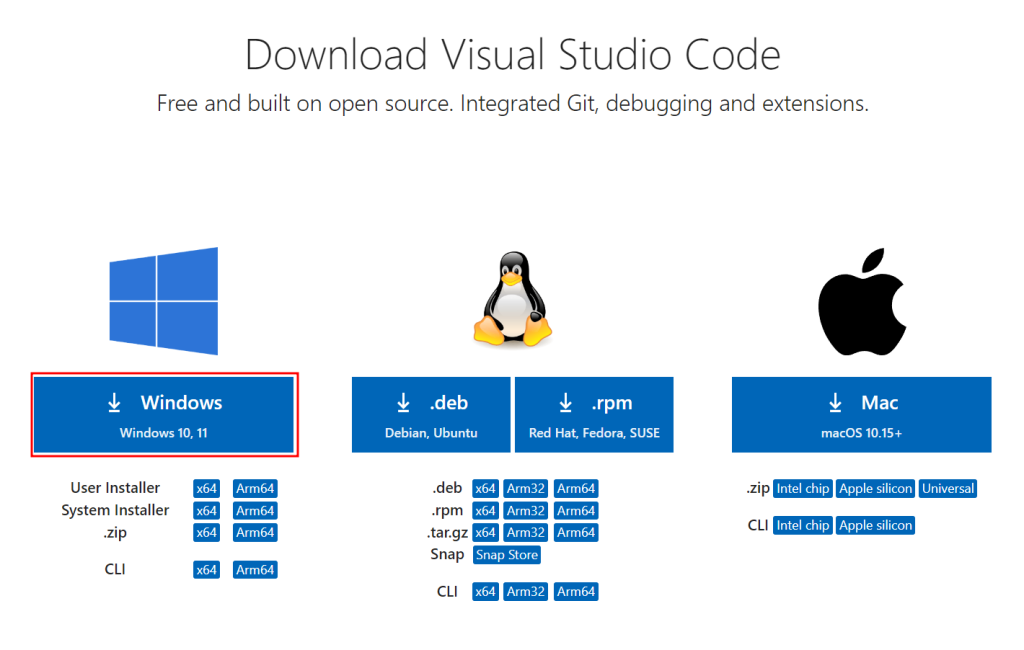This screenshot has width=1024, height=650.
Task: Get Windows .zip x64 build
Action: tap(206, 532)
